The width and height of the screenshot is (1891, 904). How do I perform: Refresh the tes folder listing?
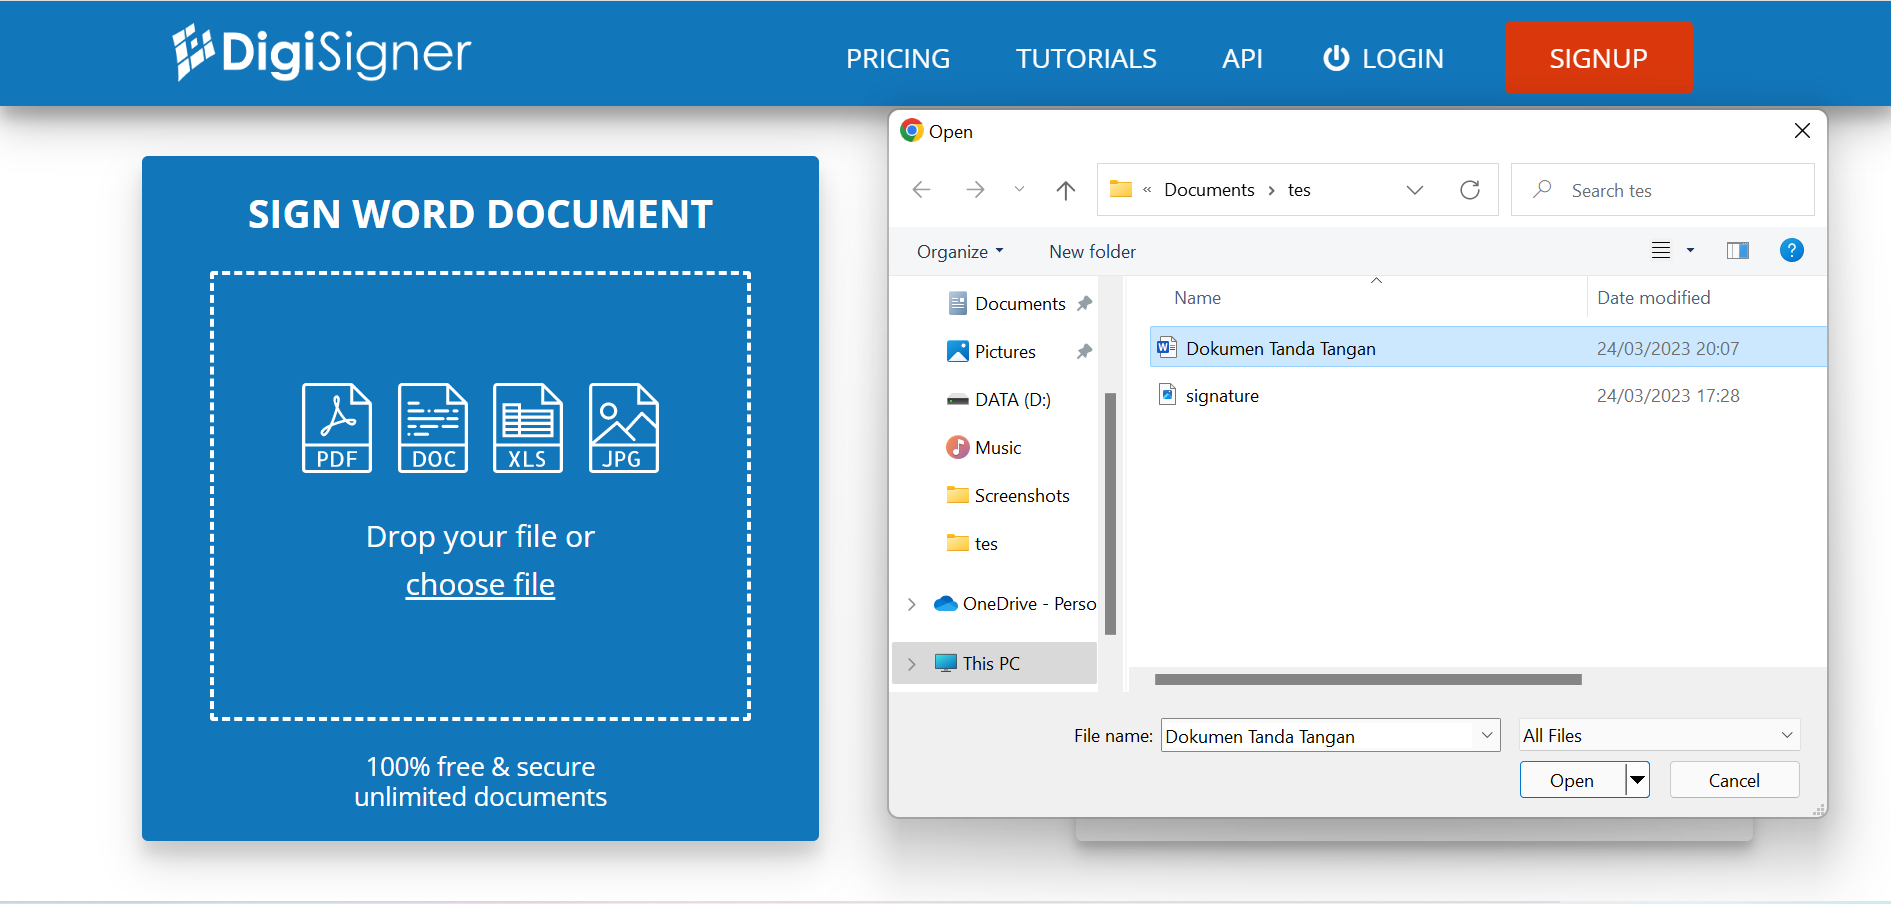click(1470, 190)
